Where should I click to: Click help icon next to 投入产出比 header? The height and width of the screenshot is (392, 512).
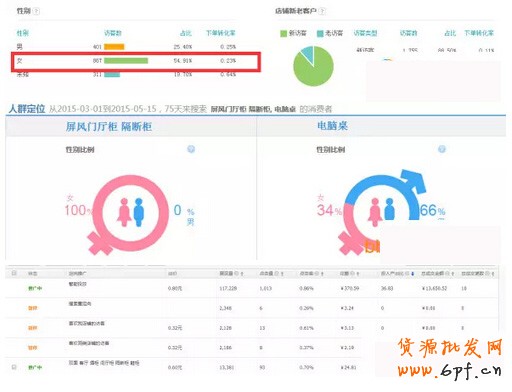pyautogui.click(x=407, y=273)
